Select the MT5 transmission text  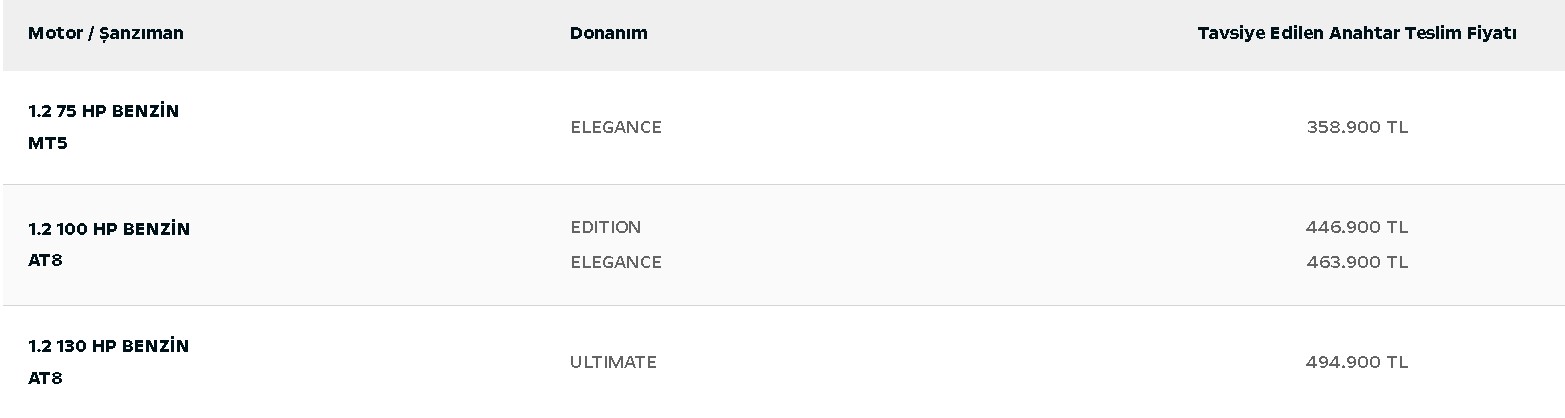[x=47, y=143]
